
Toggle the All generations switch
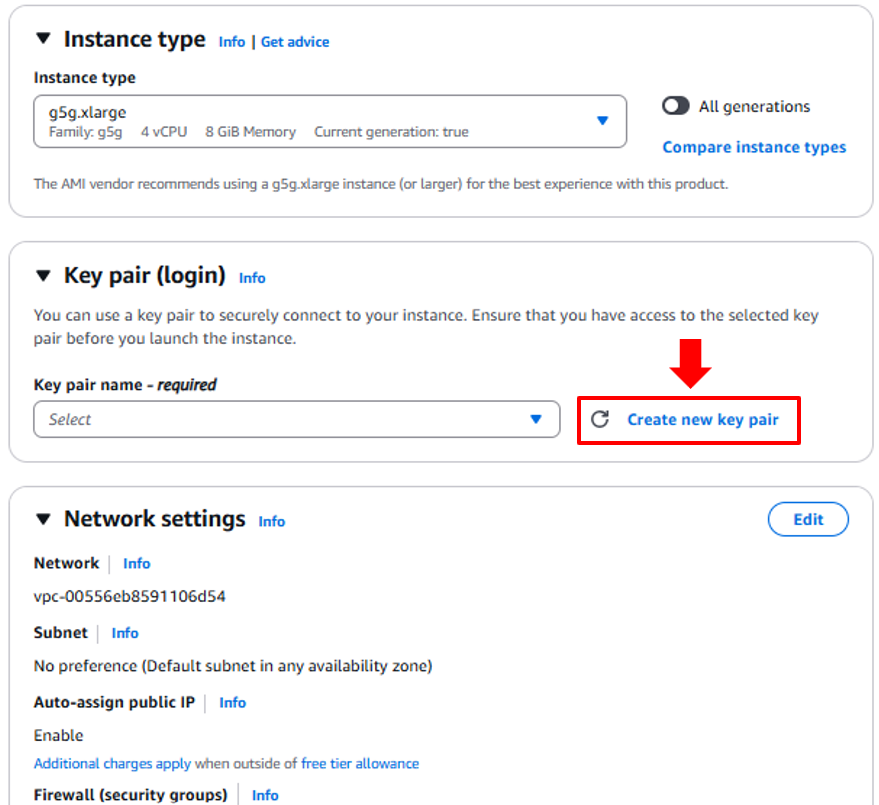(x=676, y=107)
